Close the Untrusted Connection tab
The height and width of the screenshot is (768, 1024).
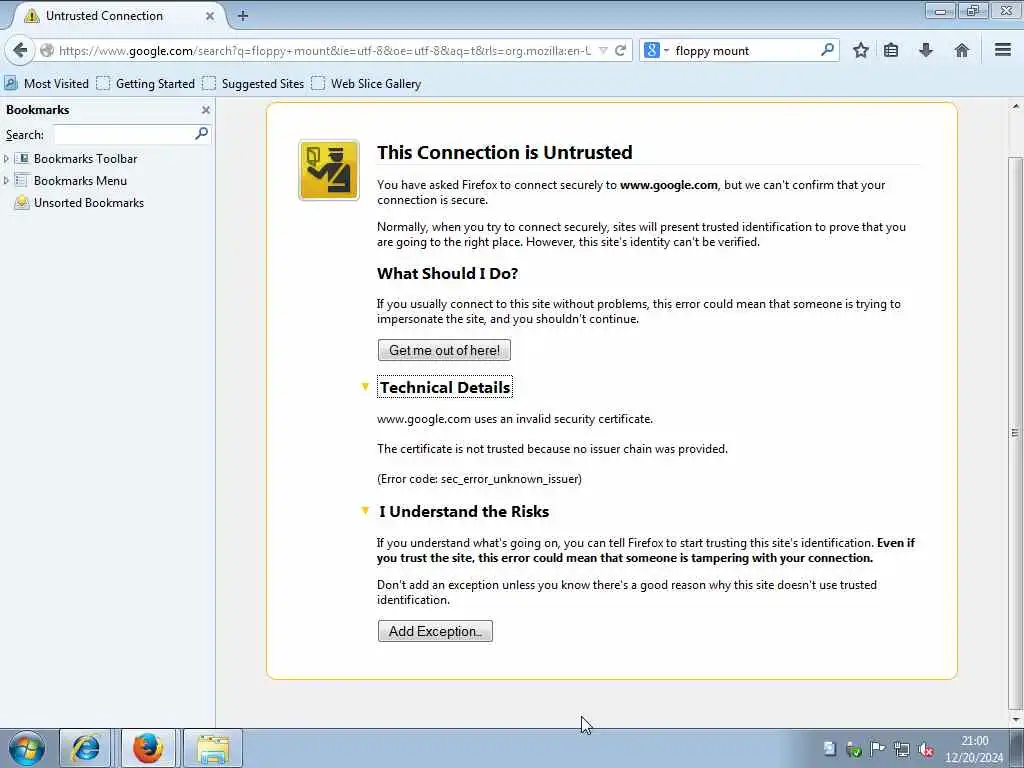click(210, 16)
